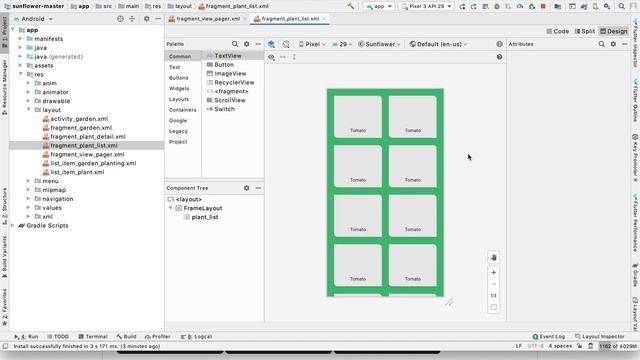
Task: Open the Layout Inspector
Action: [x=600, y=337]
